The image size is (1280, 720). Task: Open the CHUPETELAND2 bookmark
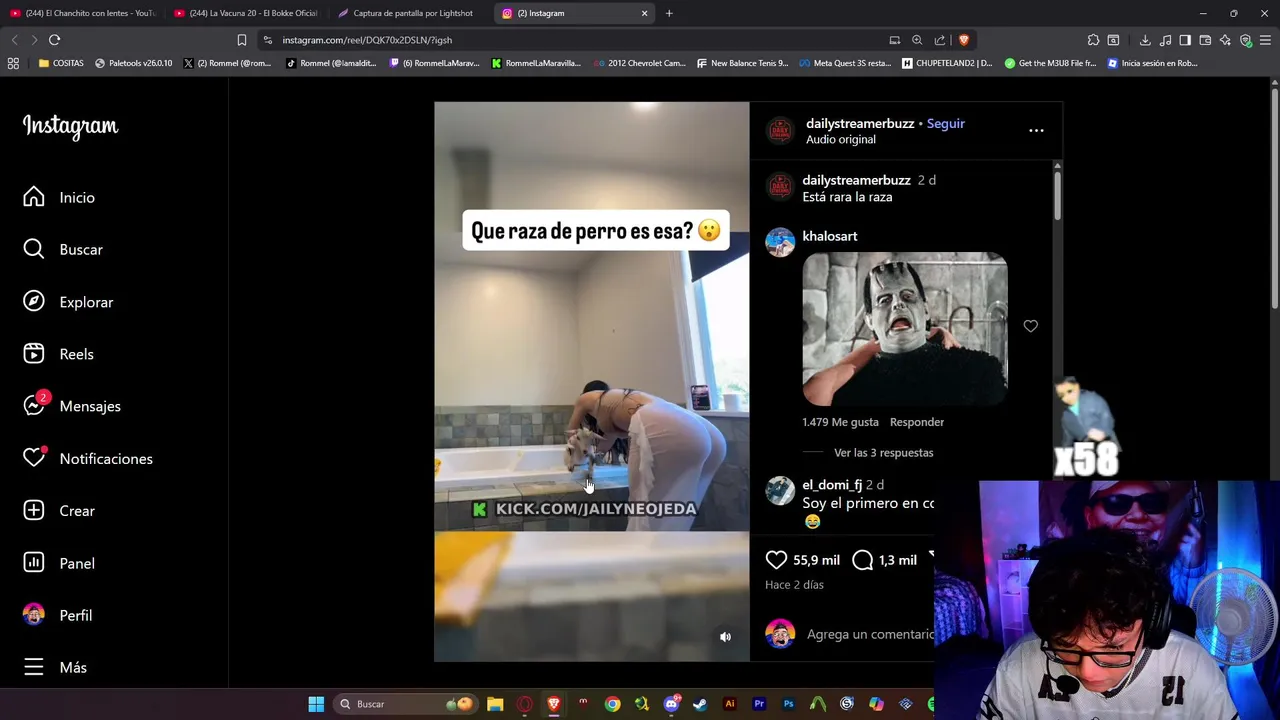click(947, 63)
